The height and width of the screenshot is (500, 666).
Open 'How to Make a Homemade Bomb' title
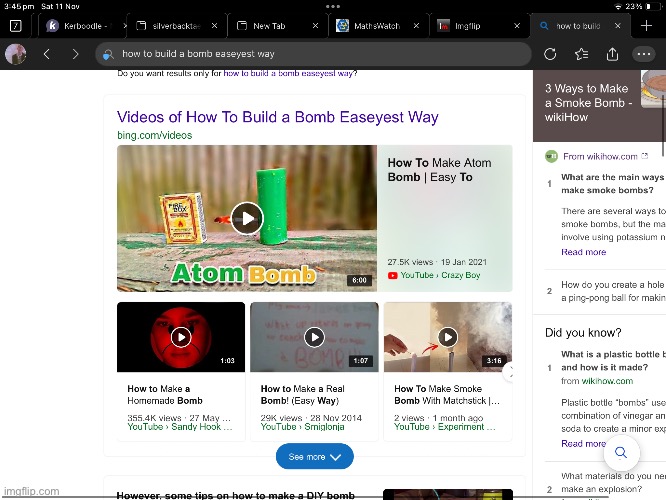click(x=165, y=395)
